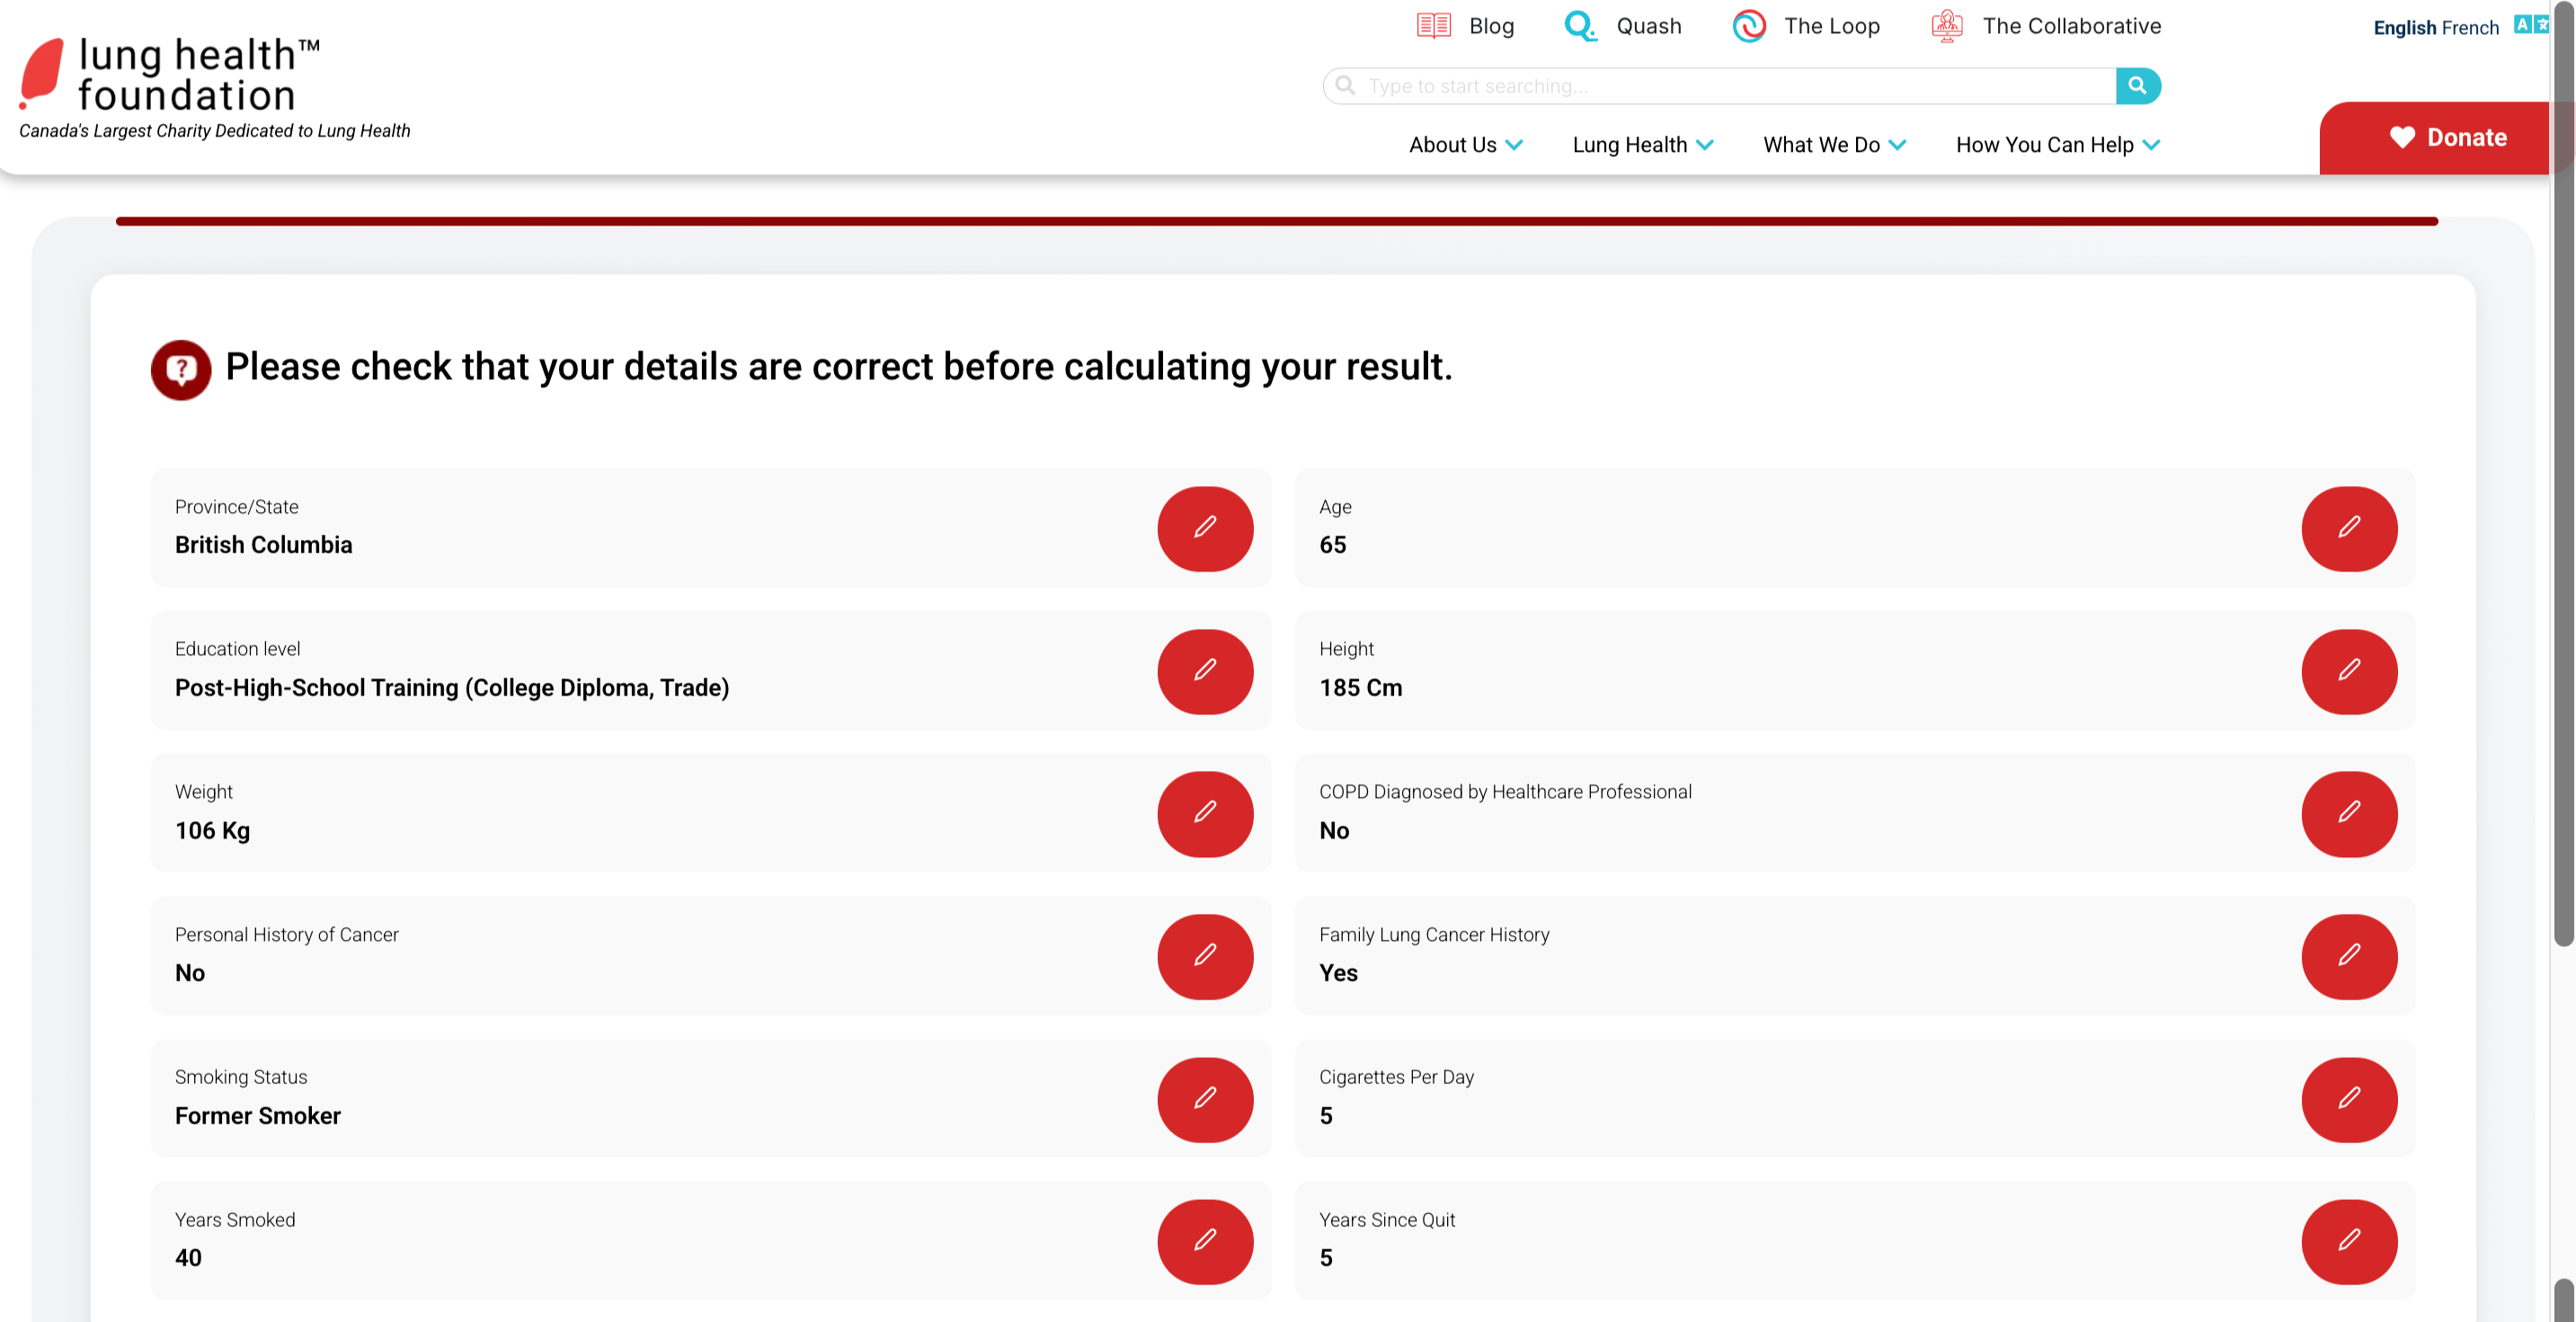The height and width of the screenshot is (1322, 2576).
Task: Click the search magnifier button in search bar
Action: (2139, 86)
